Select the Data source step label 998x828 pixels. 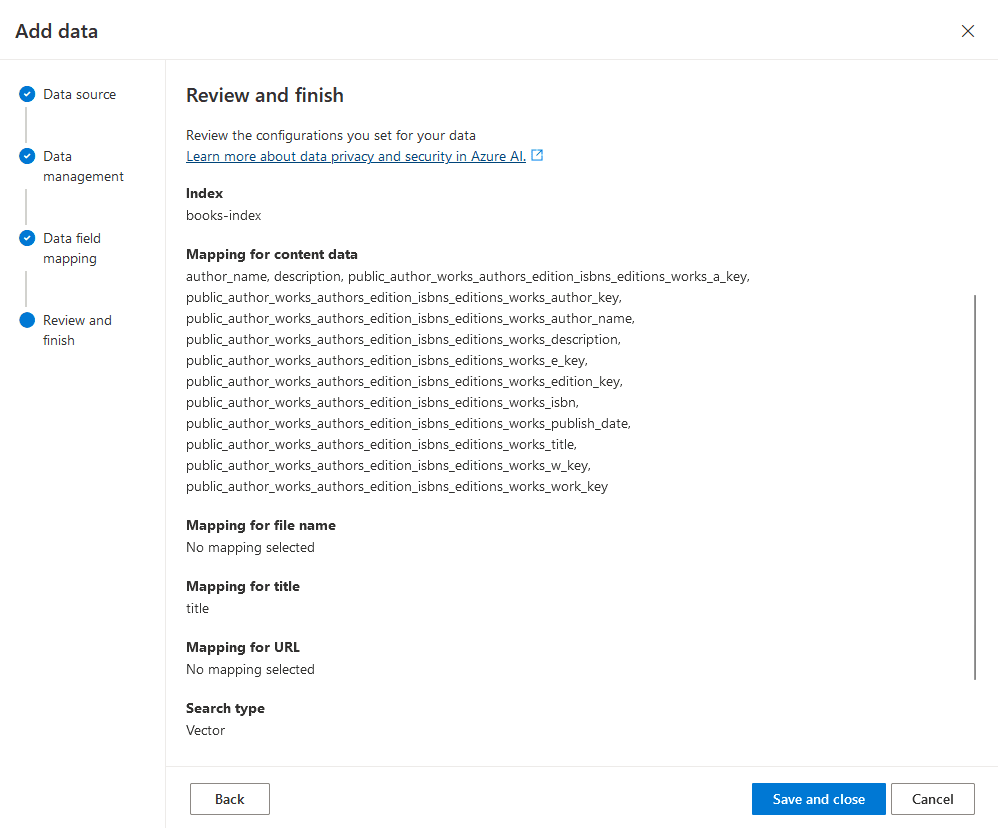[80, 94]
